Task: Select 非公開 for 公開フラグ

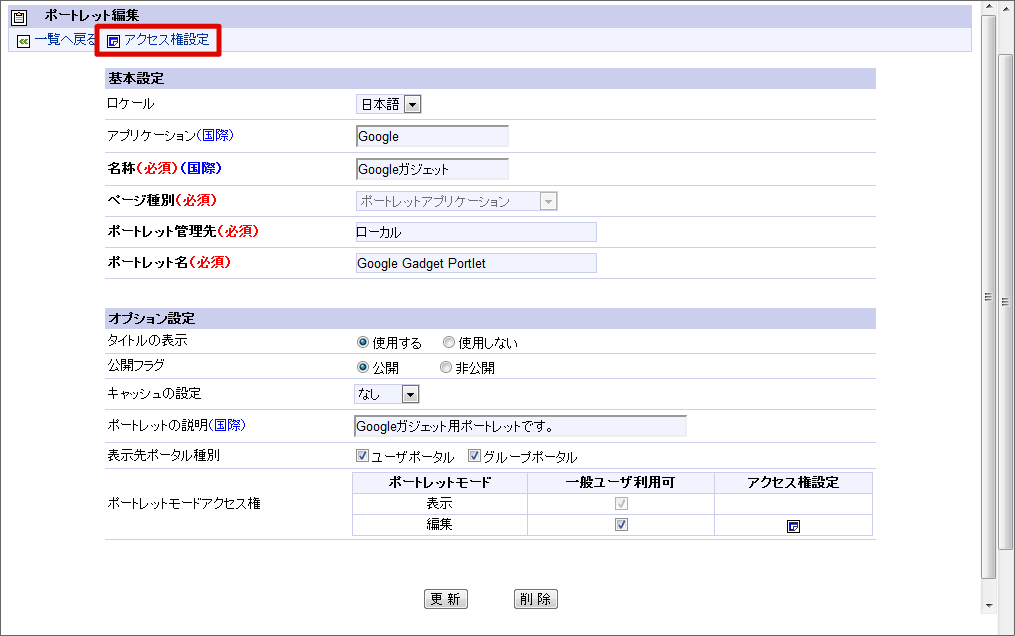Action: point(445,367)
